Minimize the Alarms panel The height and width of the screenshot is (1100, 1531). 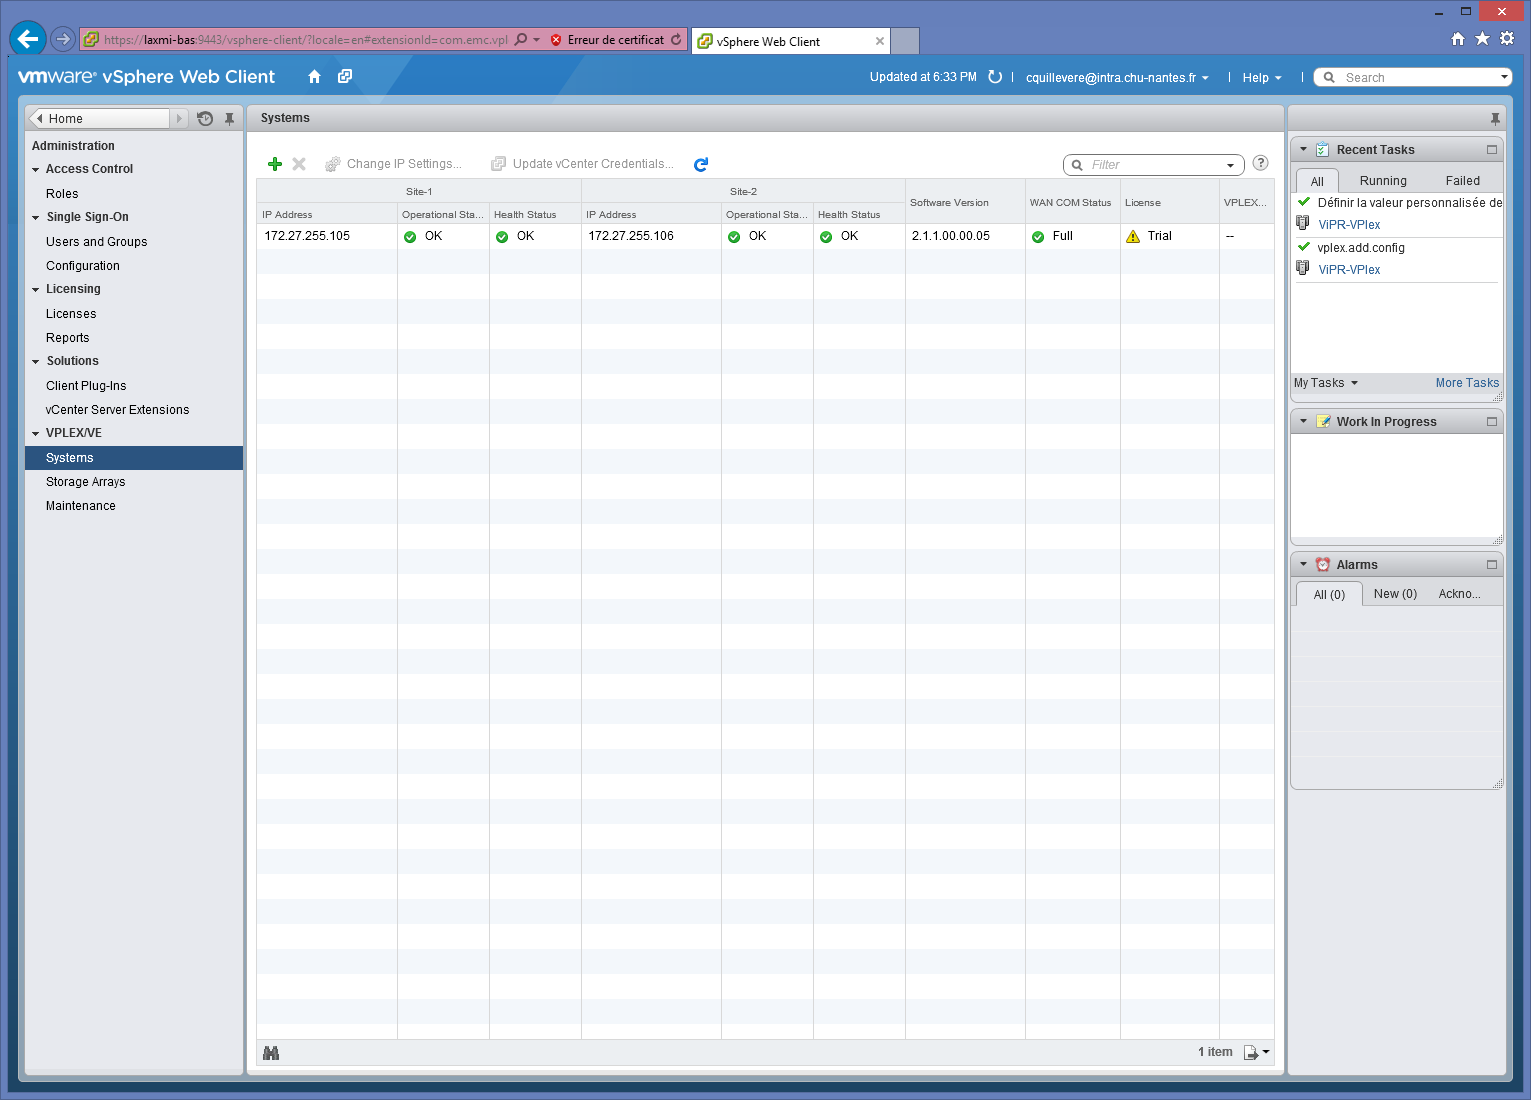click(x=1492, y=565)
